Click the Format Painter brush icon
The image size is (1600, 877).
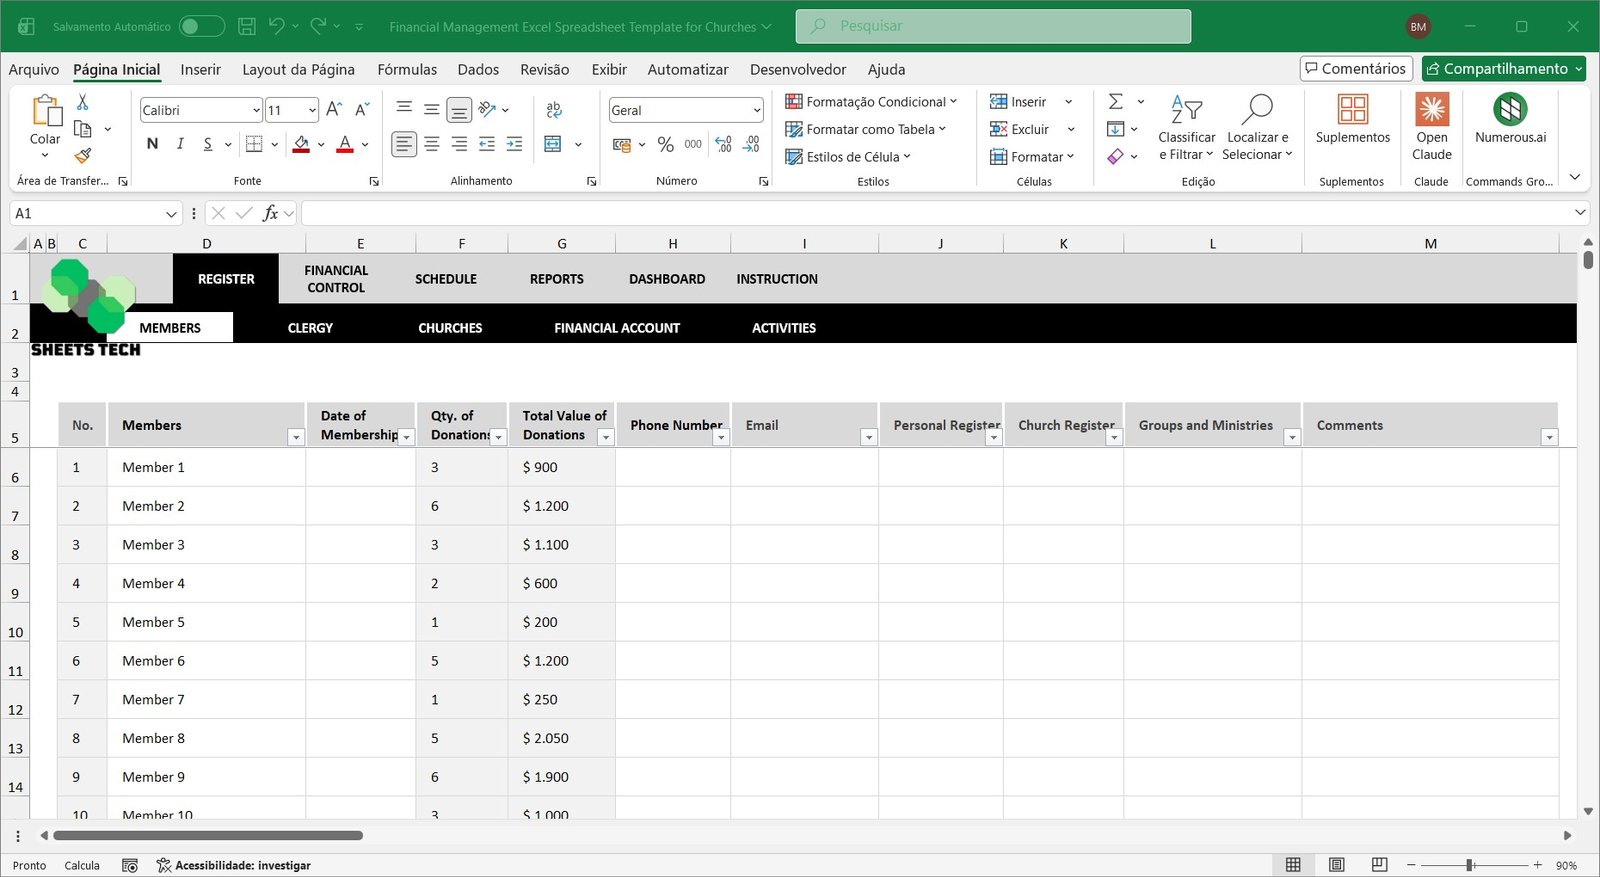coord(83,155)
